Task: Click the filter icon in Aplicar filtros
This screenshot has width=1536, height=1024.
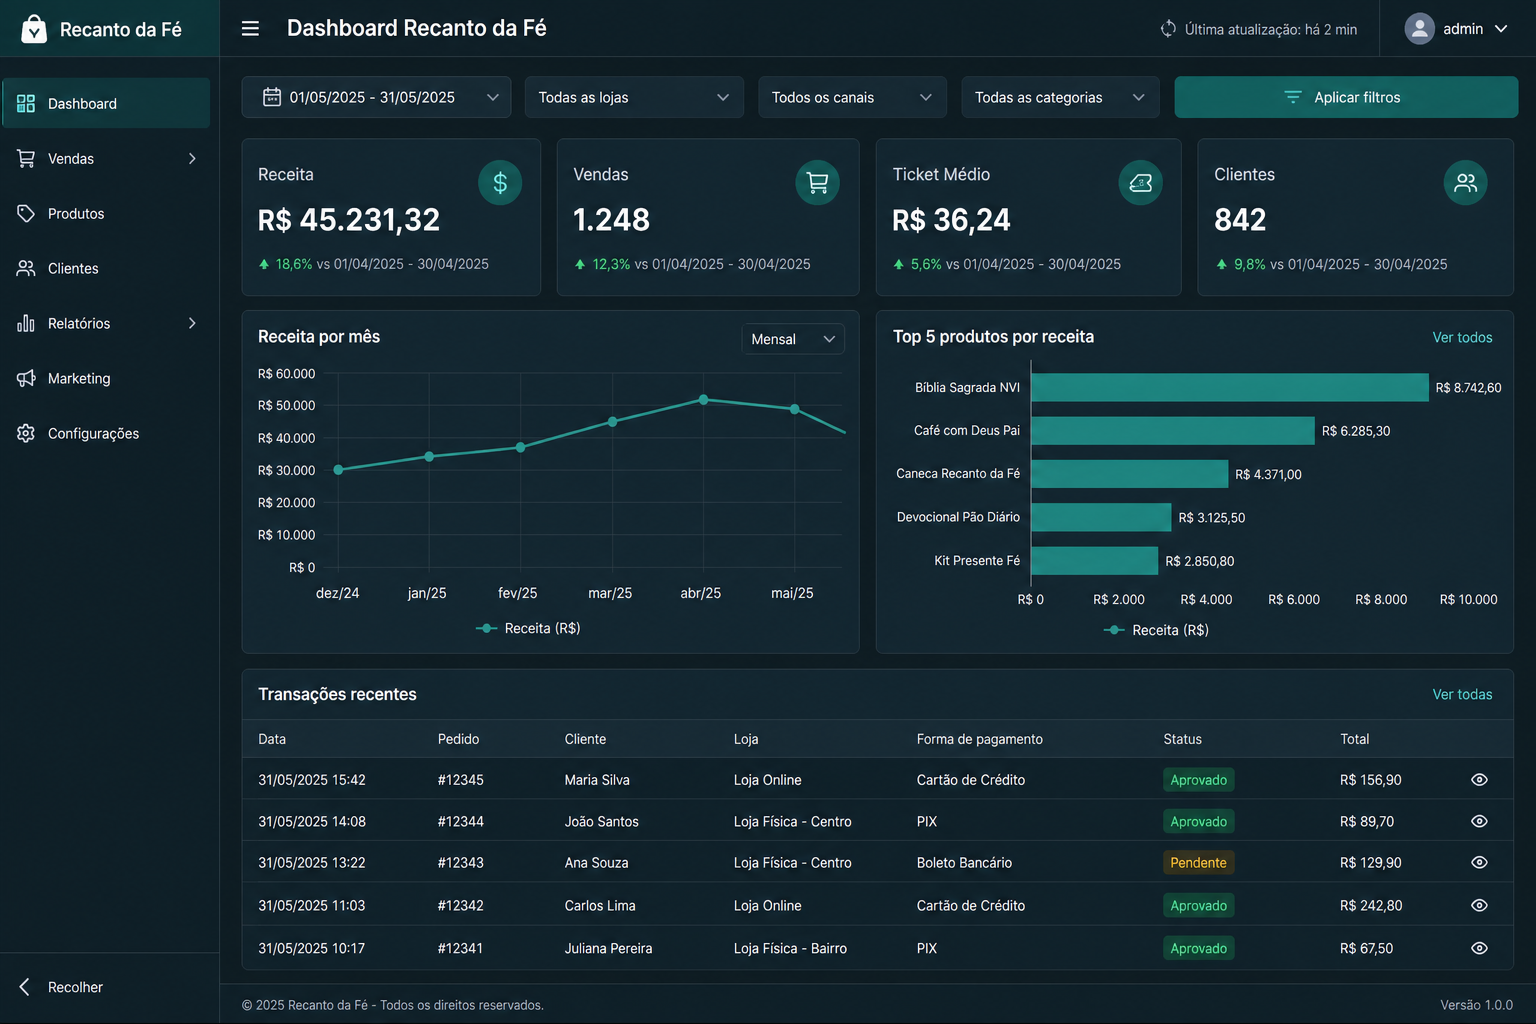Action: (1293, 97)
